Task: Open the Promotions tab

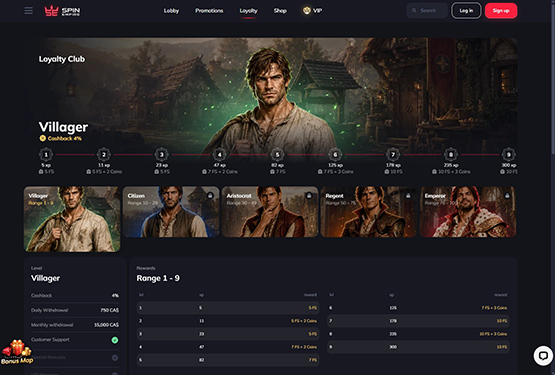Action: click(x=209, y=11)
